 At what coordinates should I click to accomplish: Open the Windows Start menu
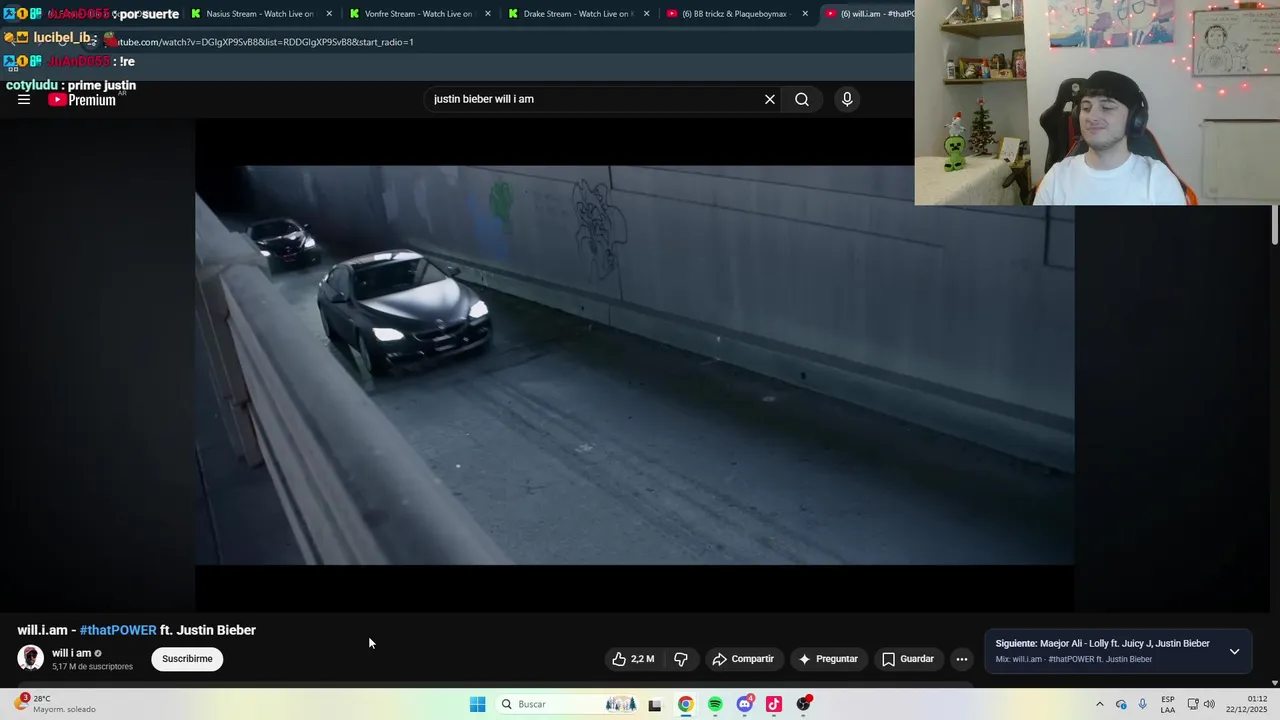tap(477, 704)
